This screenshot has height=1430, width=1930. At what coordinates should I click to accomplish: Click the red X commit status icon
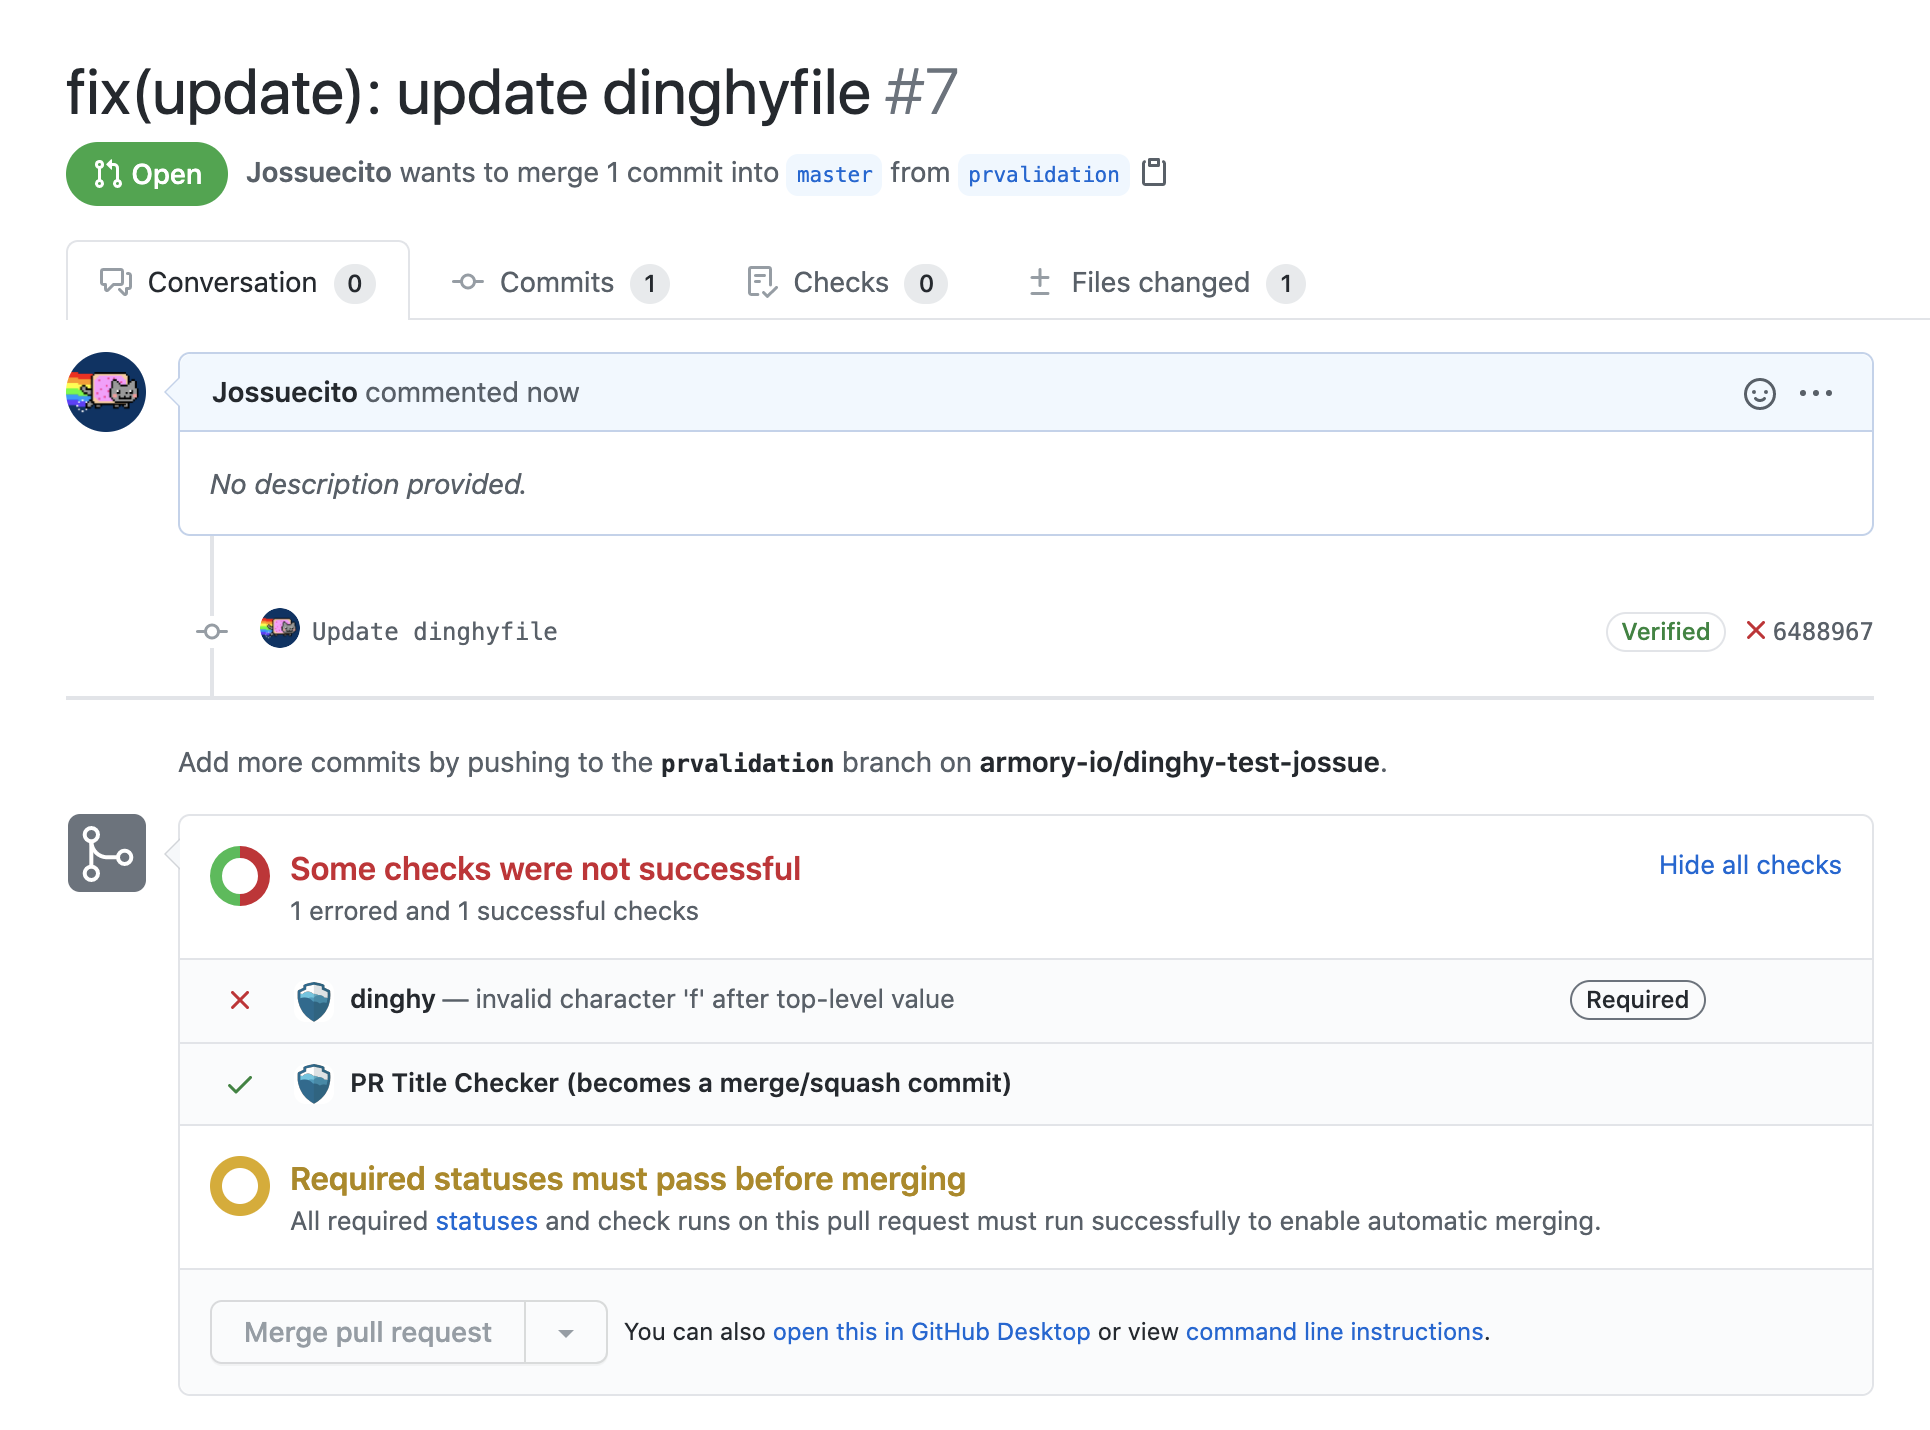pyautogui.click(x=1755, y=630)
